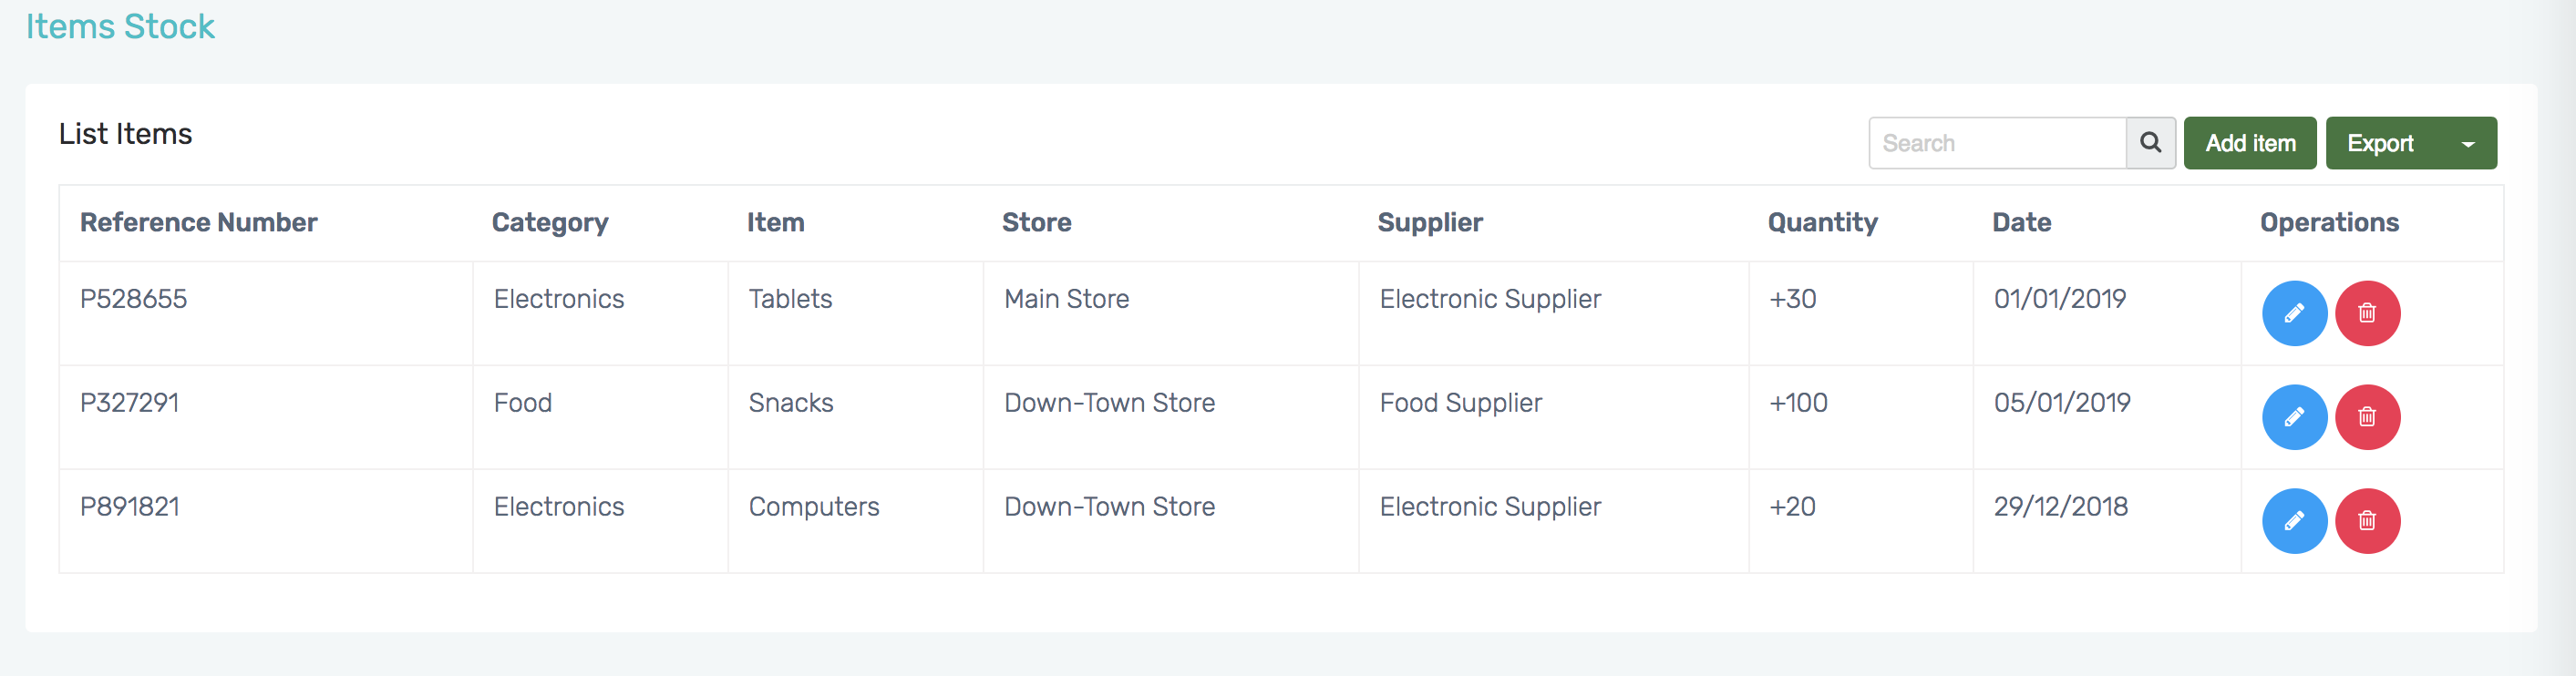Delete the Tablets item row
This screenshot has width=2576, height=676.
click(x=2367, y=313)
